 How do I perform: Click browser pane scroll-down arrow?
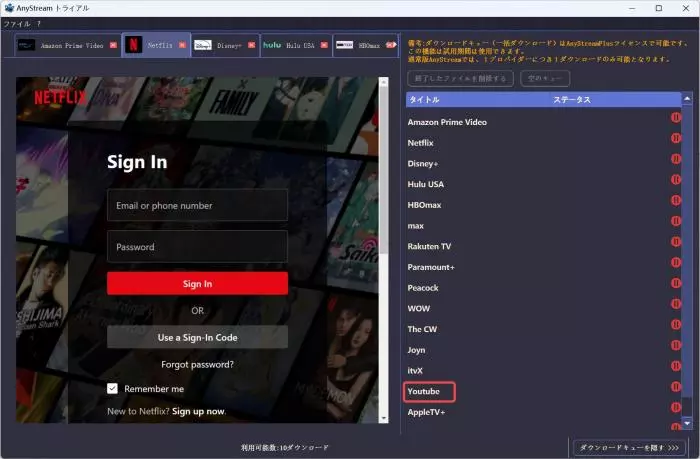[x=383, y=418]
